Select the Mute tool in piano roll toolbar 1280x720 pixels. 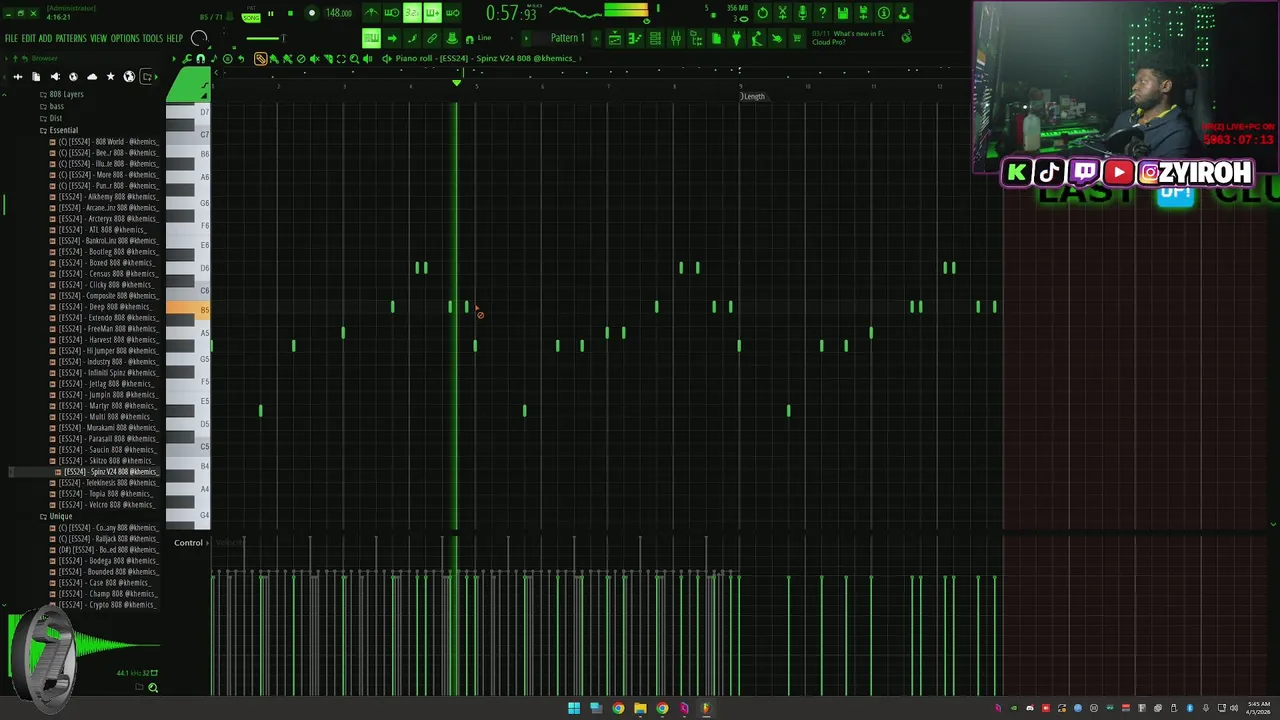coord(315,59)
